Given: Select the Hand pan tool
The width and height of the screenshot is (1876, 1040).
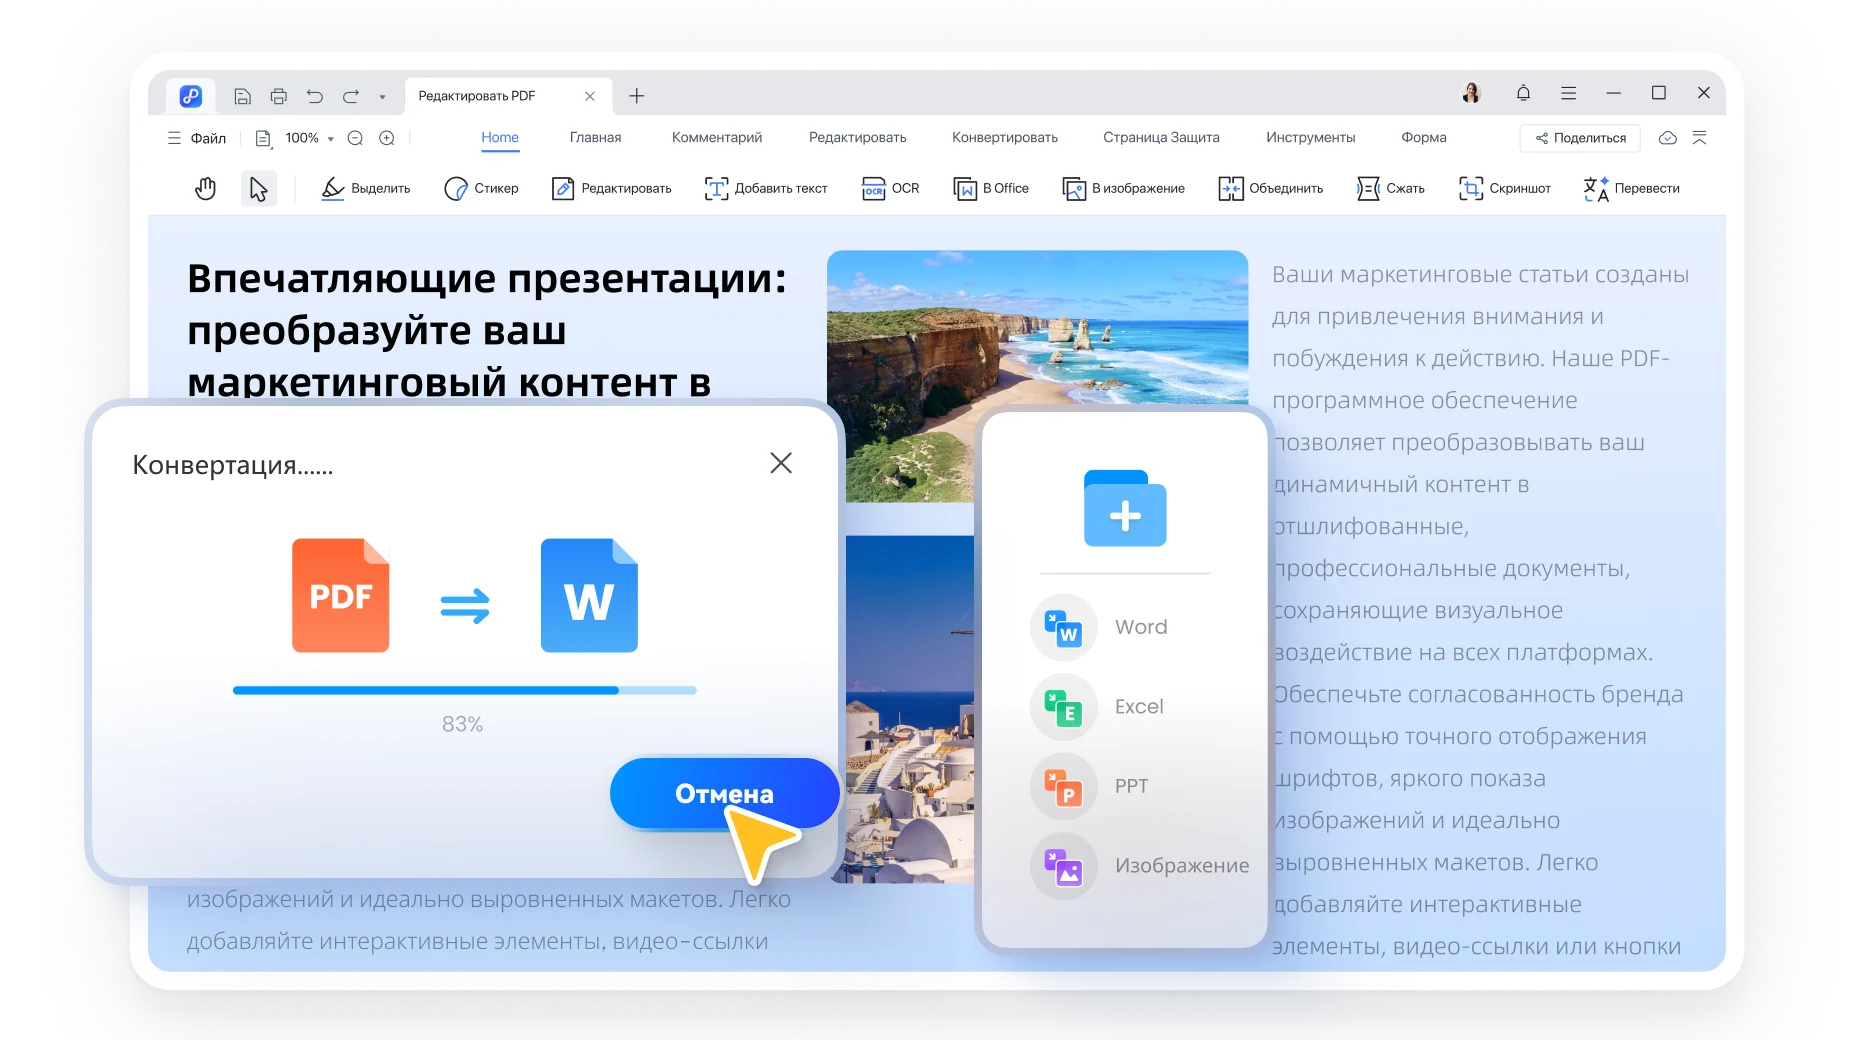Looking at the screenshot, I should click(x=205, y=188).
